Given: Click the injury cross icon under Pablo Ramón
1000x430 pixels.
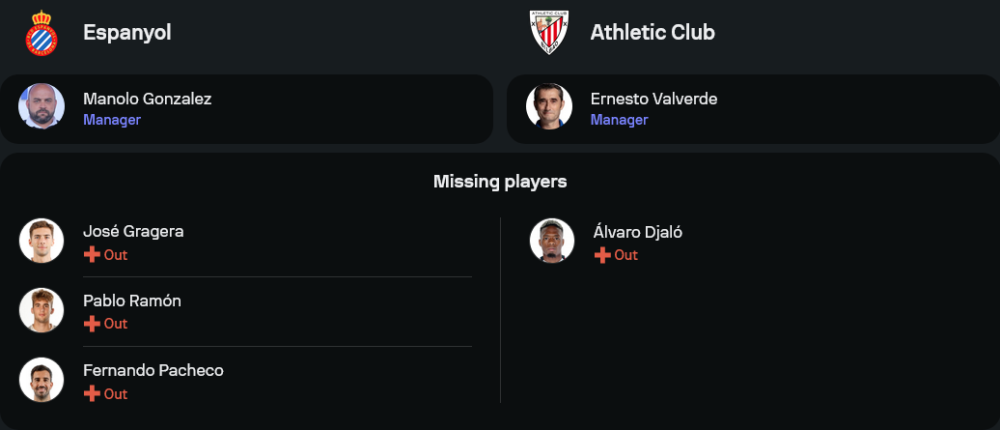Looking at the screenshot, I should click(92, 324).
